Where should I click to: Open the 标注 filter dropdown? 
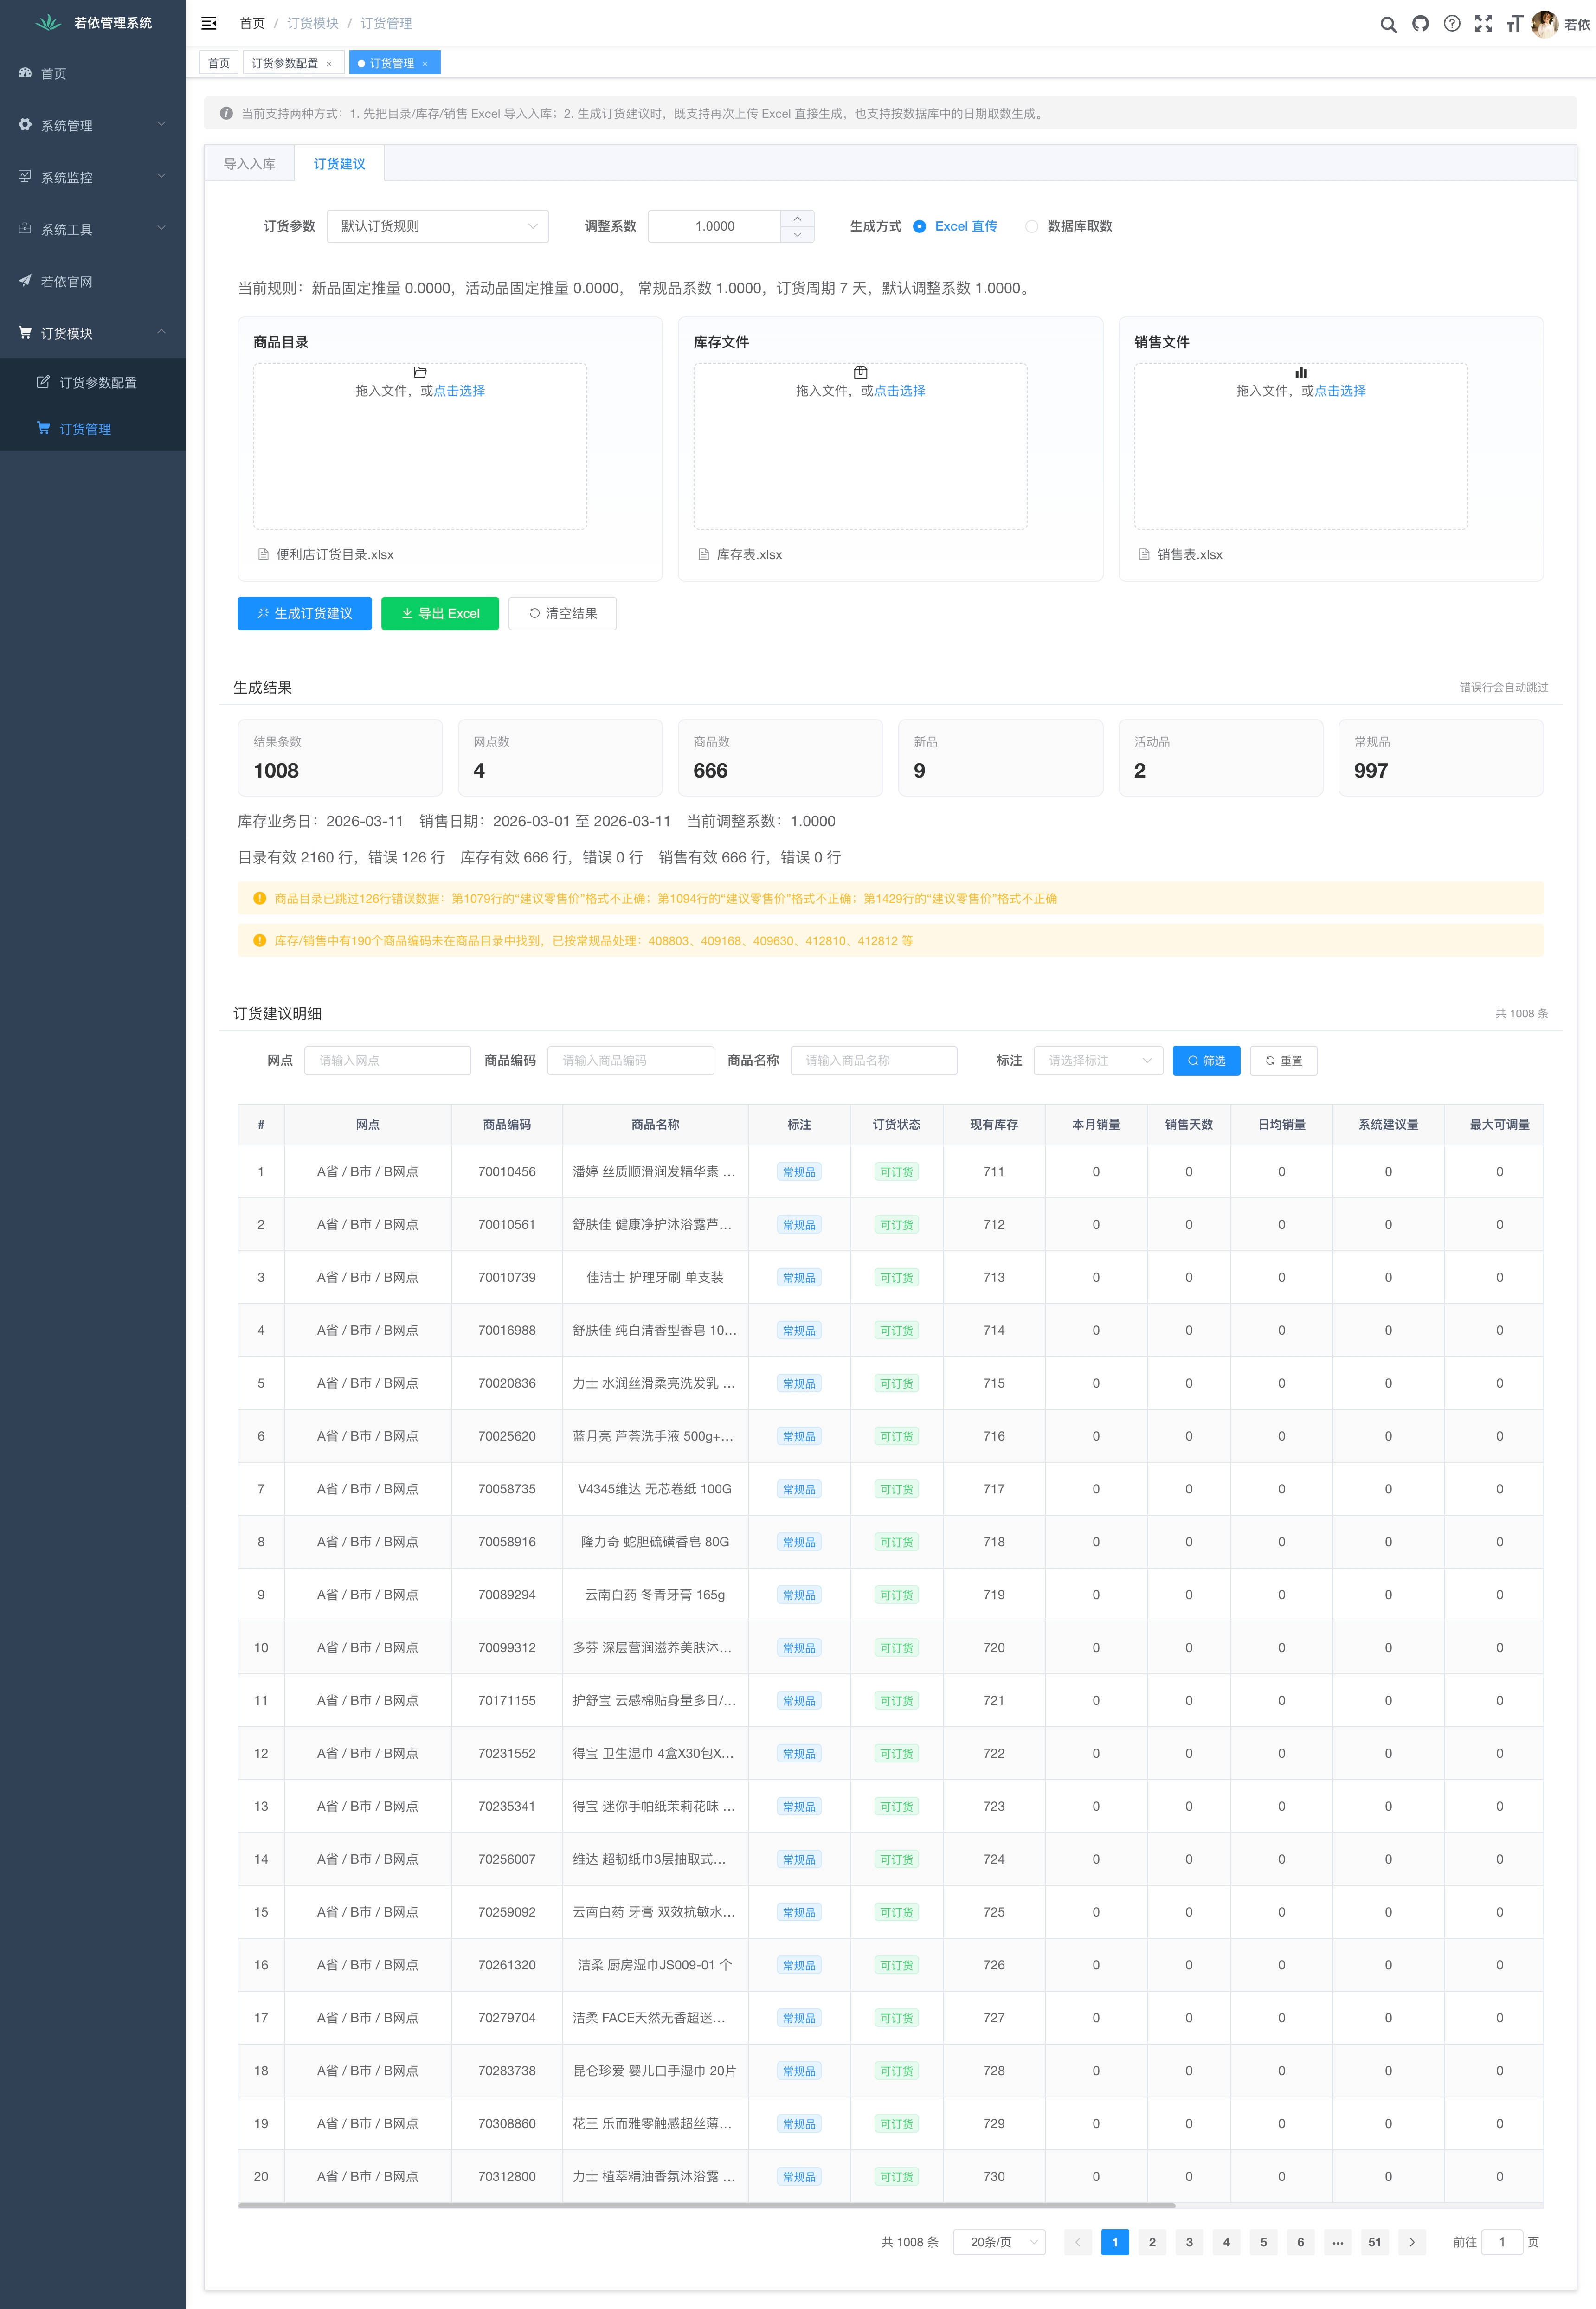click(1098, 1060)
